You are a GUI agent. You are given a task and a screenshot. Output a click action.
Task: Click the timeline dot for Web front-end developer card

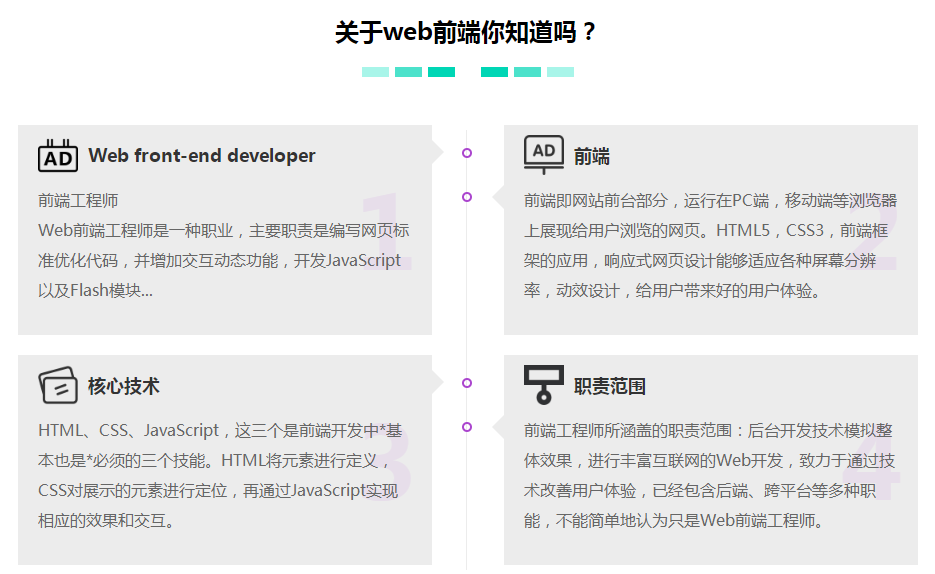(467, 153)
